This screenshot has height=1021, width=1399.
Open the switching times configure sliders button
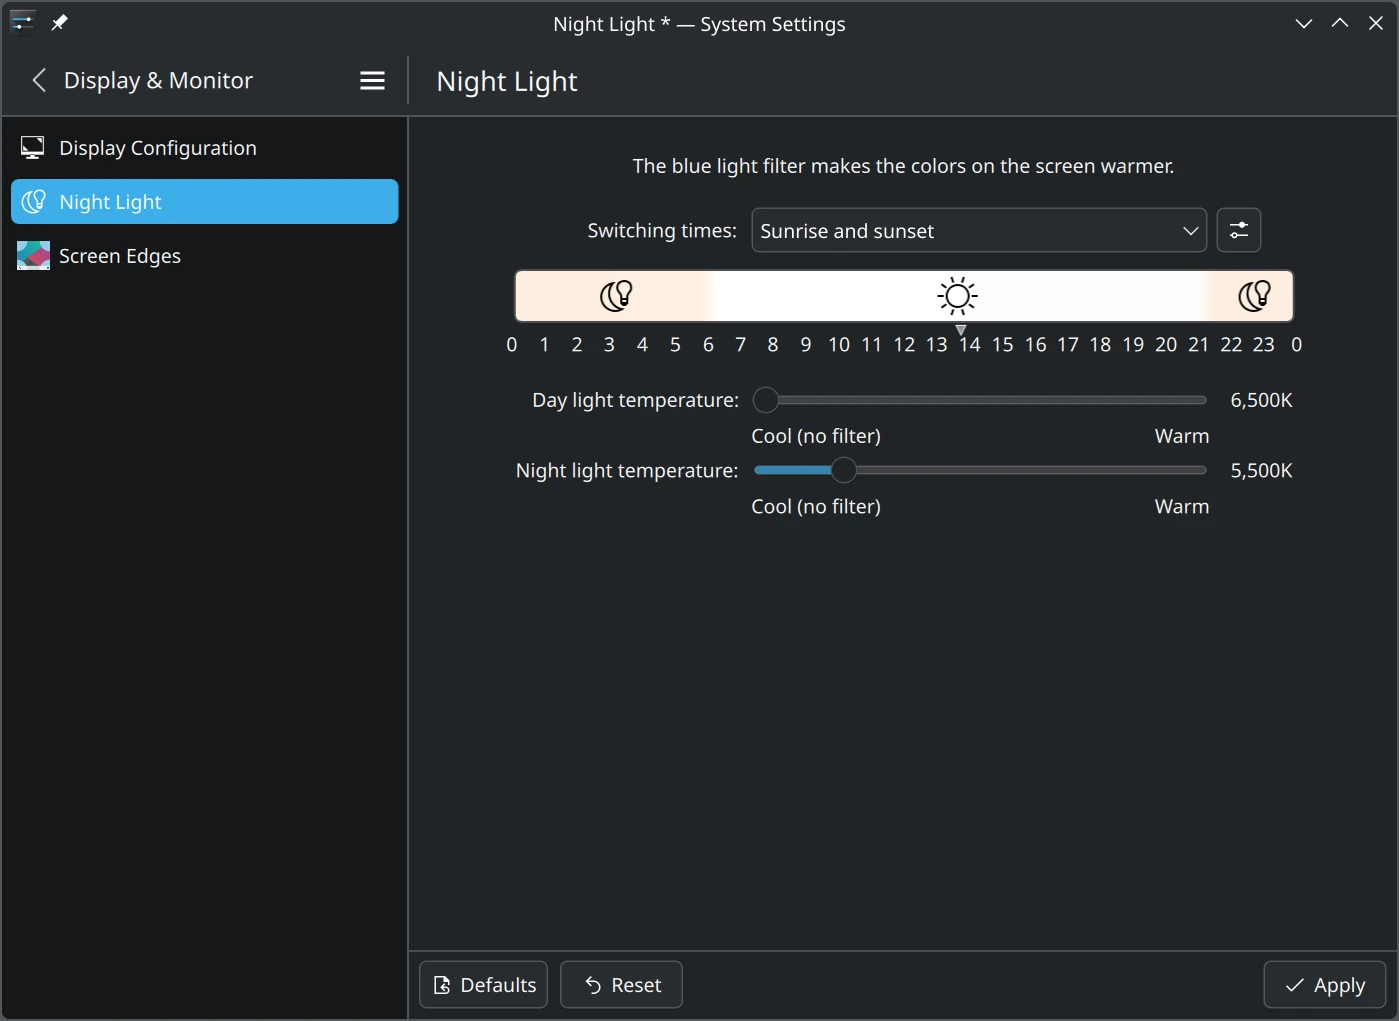click(x=1238, y=230)
